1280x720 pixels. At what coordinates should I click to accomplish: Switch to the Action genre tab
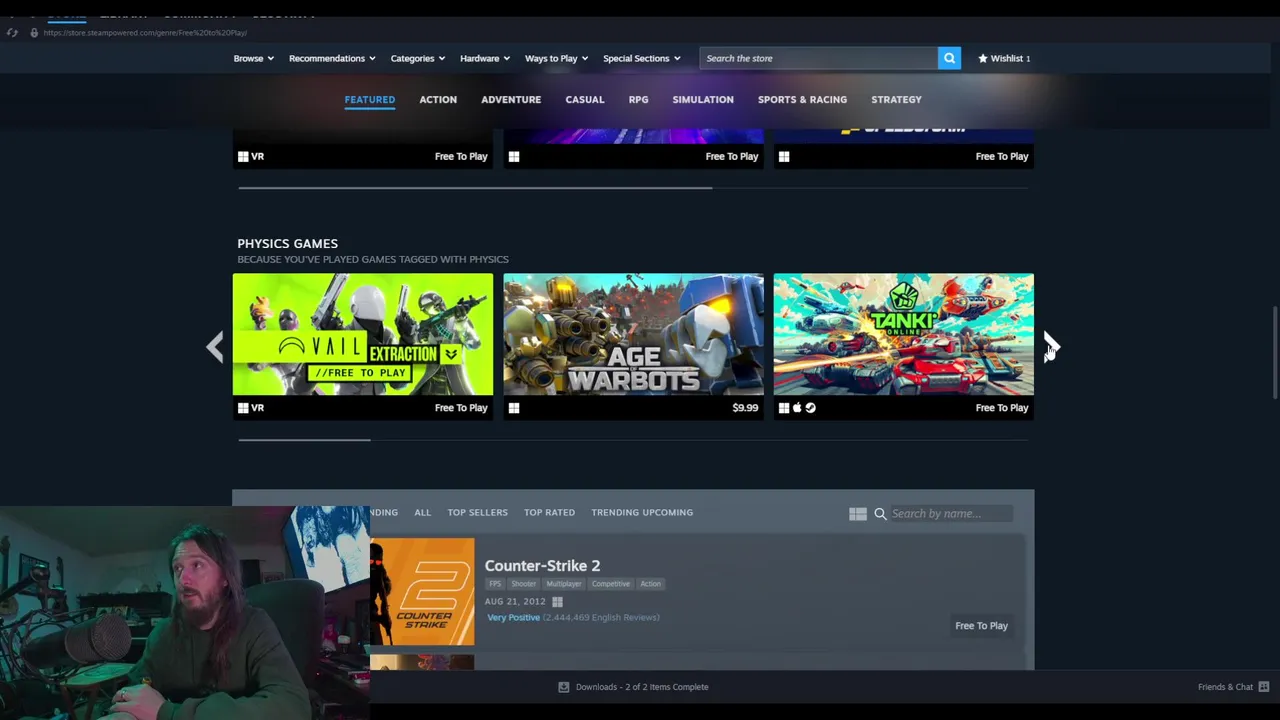438,99
